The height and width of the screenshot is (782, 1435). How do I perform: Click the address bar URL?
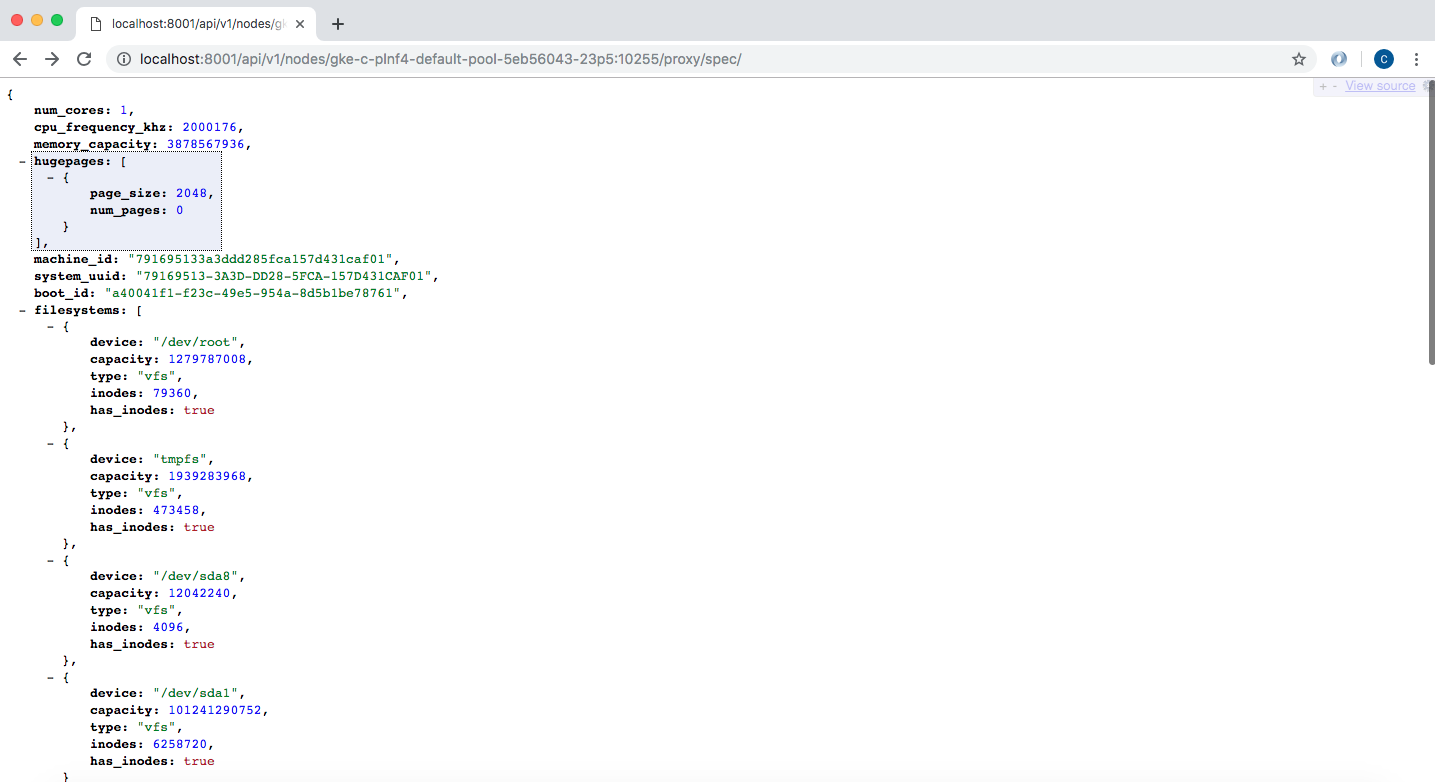[441, 59]
